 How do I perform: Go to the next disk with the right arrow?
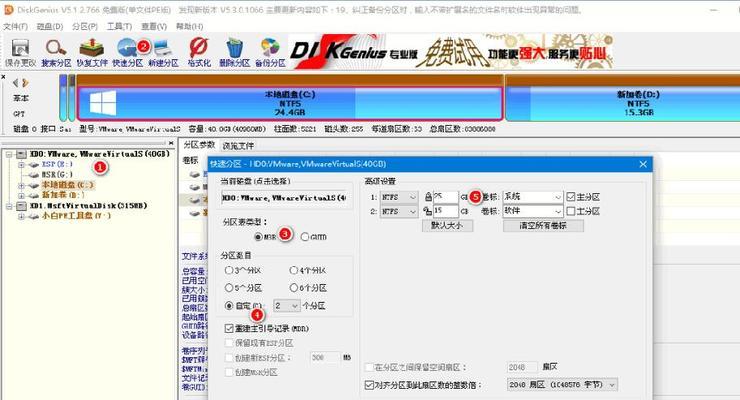[25, 83]
